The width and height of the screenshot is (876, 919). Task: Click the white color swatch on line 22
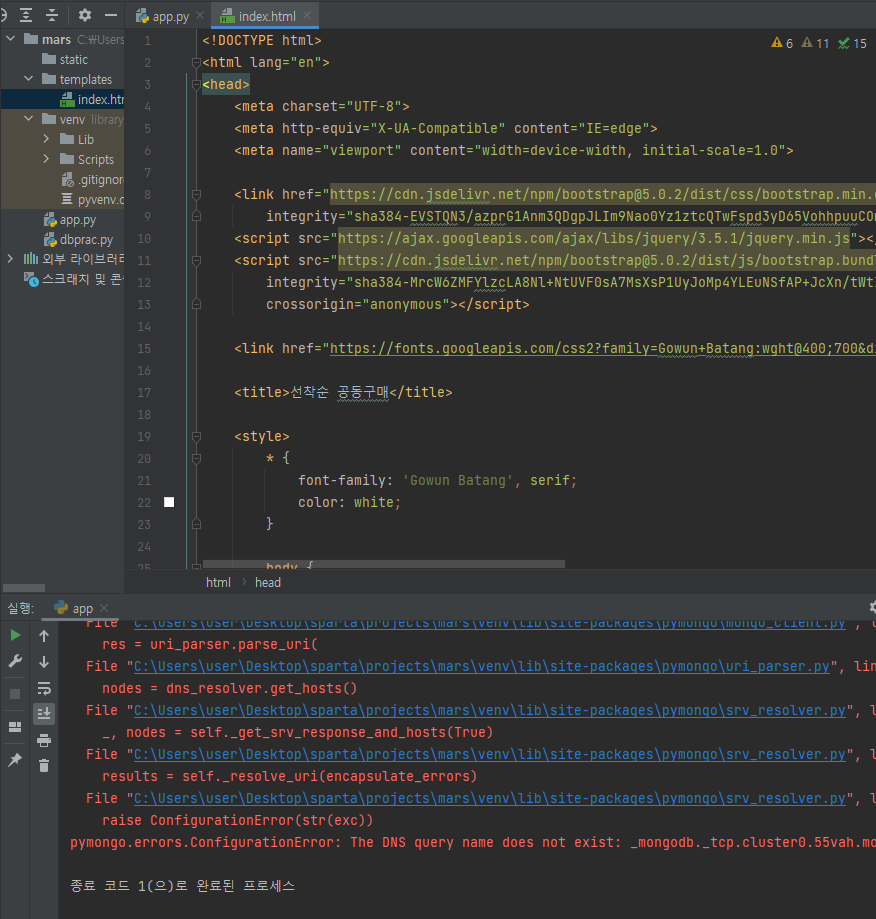[x=169, y=502]
